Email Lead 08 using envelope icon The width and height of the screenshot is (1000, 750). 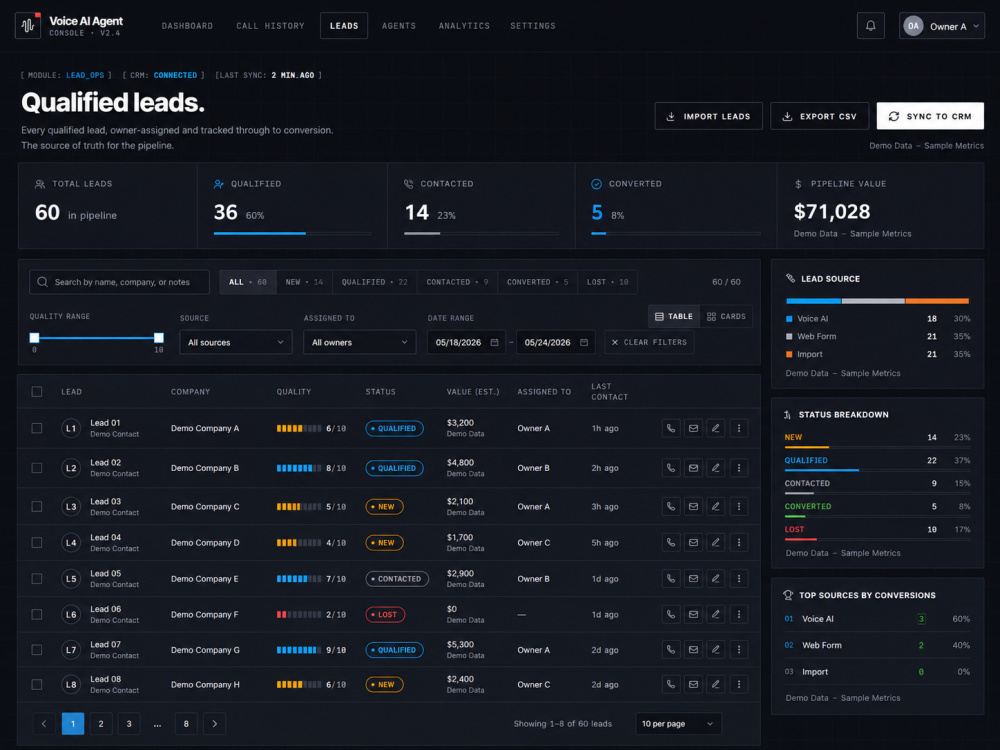(x=693, y=684)
